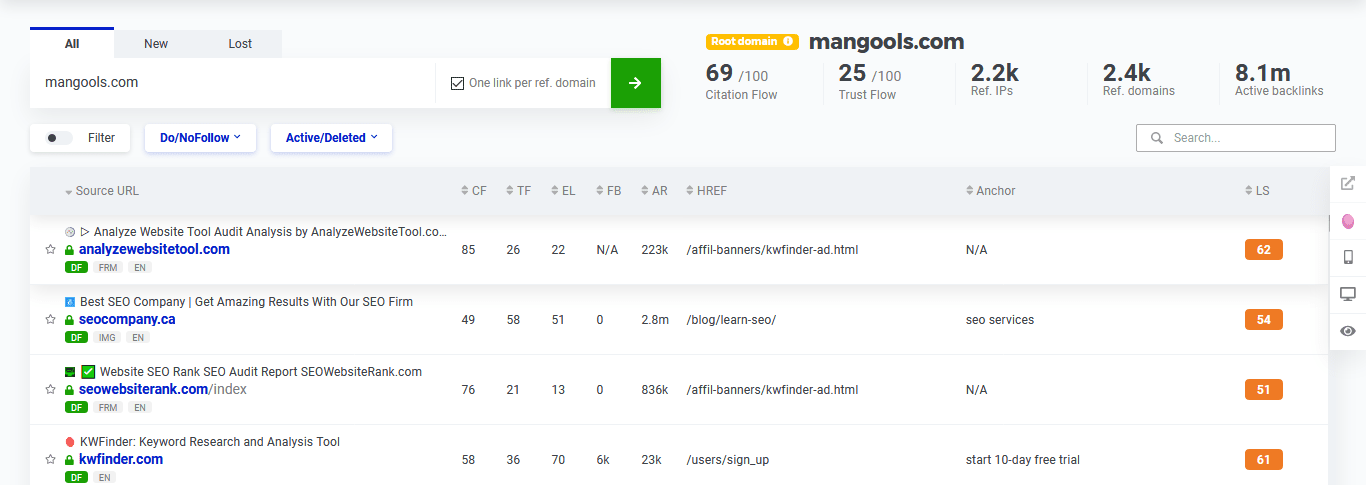
Task: Click the backlink Search input field
Action: tap(1247, 138)
